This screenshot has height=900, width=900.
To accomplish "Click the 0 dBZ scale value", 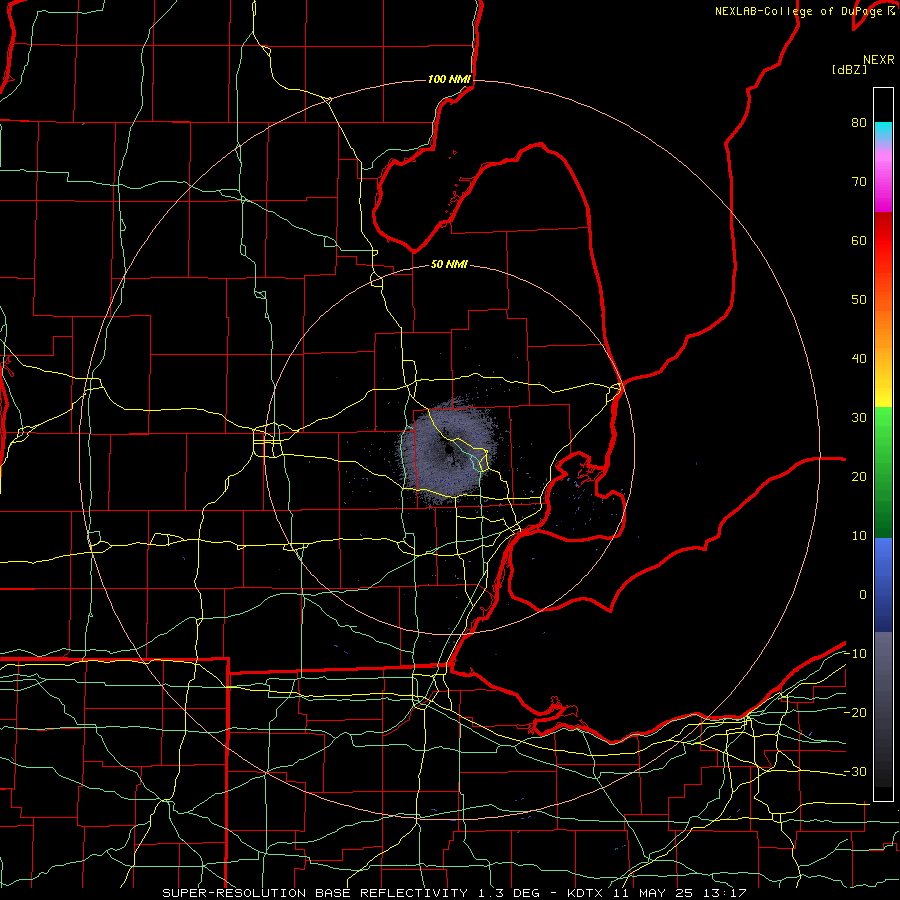I will click(863, 595).
